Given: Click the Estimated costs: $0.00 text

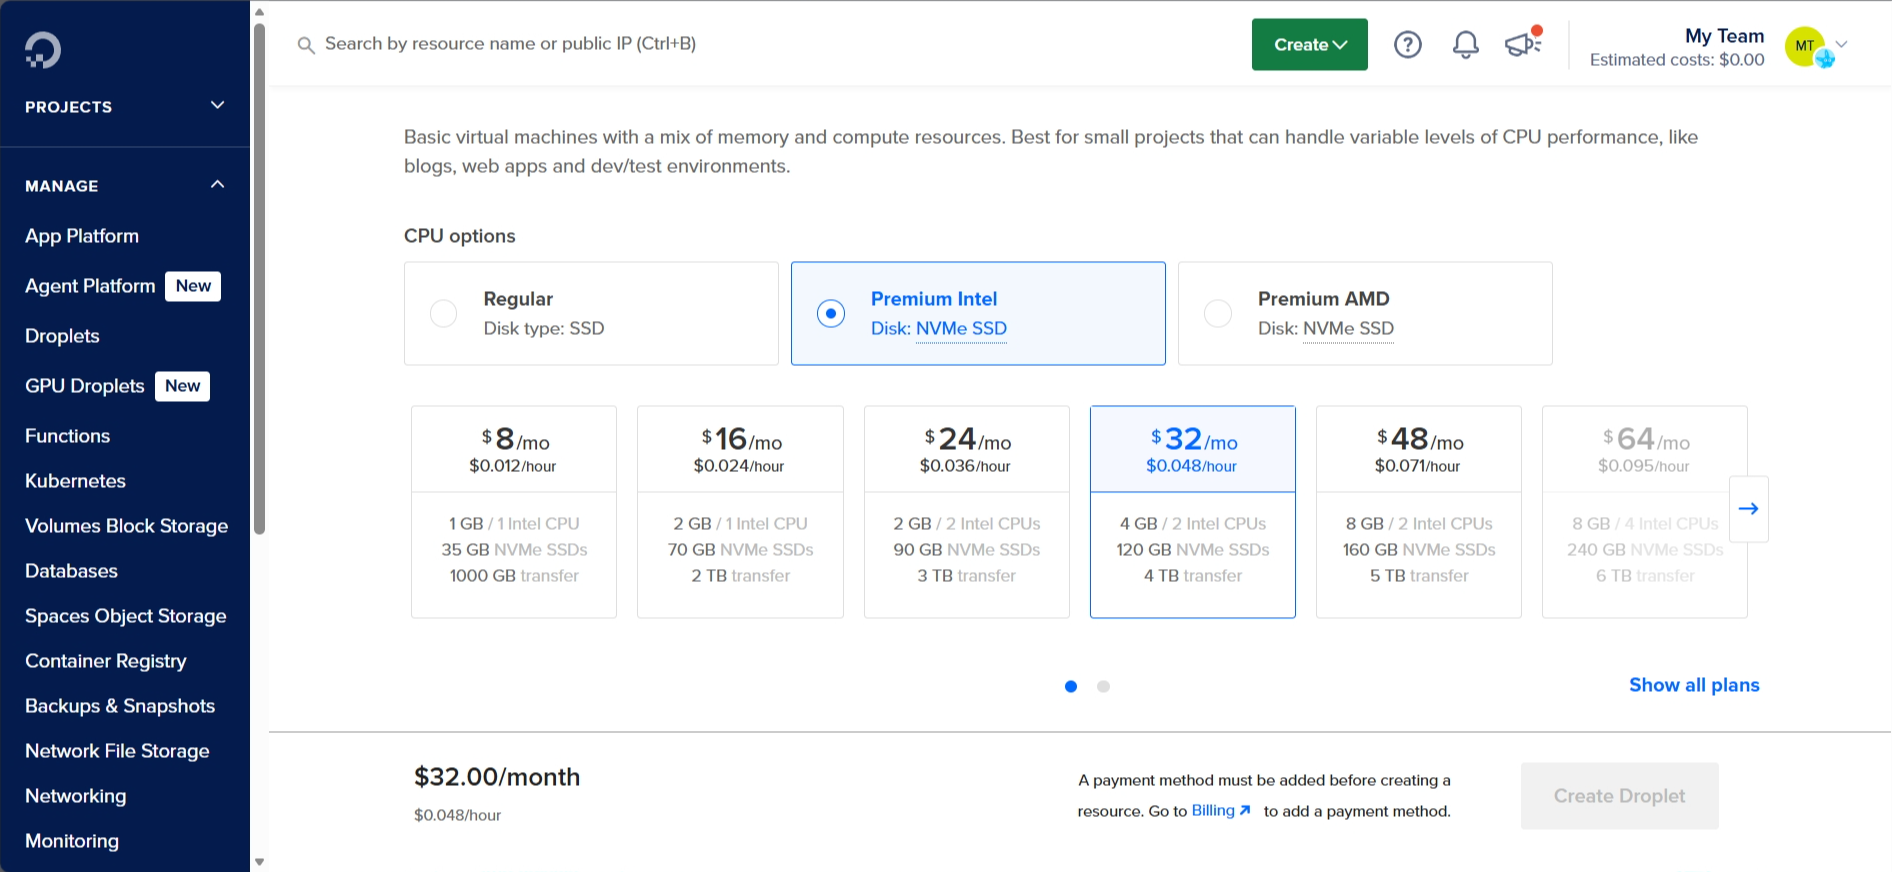Looking at the screenshot, I should pos(1677,60).
